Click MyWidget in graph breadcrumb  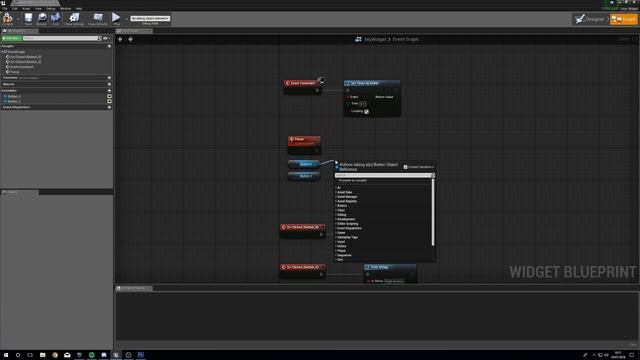[x=375, y=39]
